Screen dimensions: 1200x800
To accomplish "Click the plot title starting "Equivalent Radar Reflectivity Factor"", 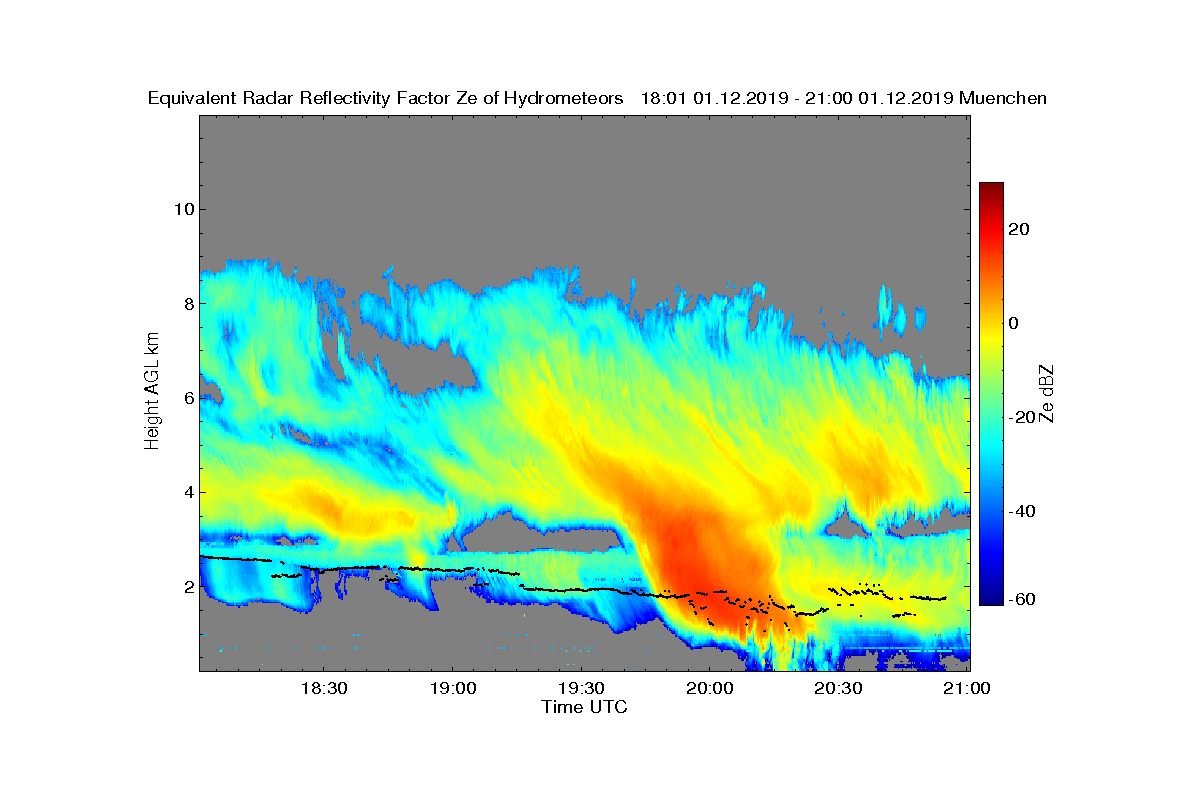I will point(597,98).
